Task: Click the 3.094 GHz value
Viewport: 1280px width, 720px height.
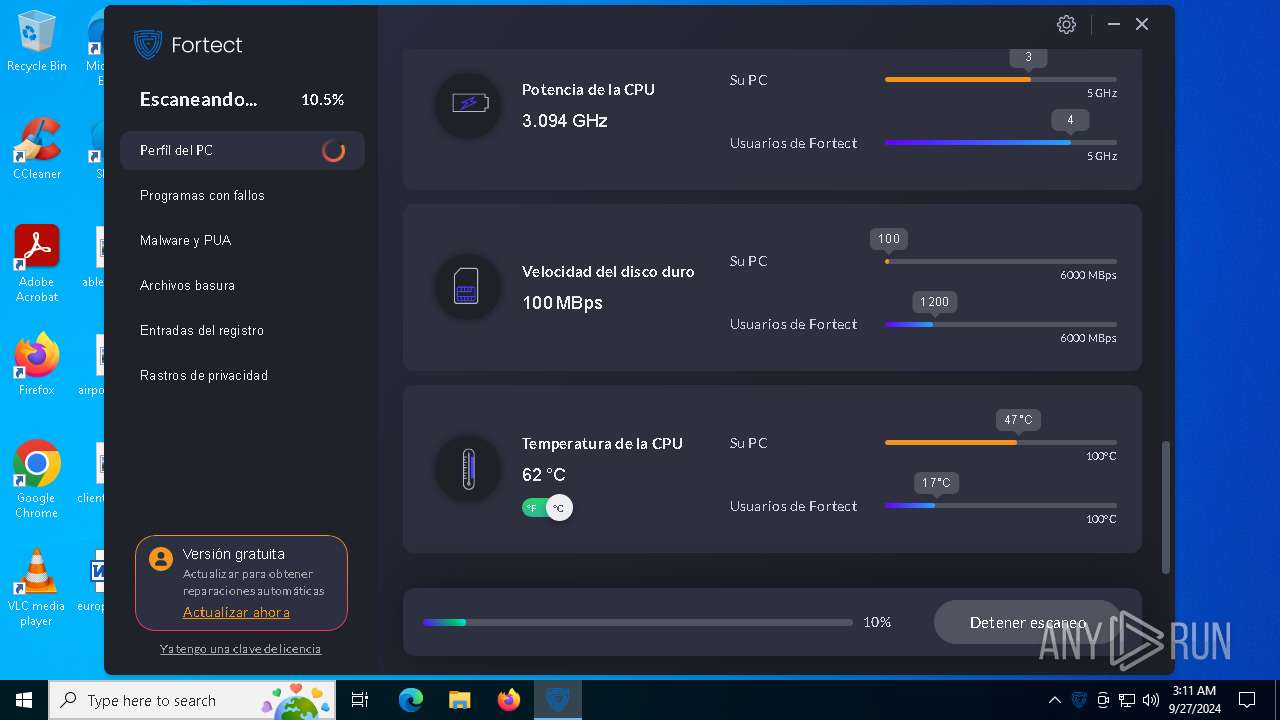Action: 565,121
